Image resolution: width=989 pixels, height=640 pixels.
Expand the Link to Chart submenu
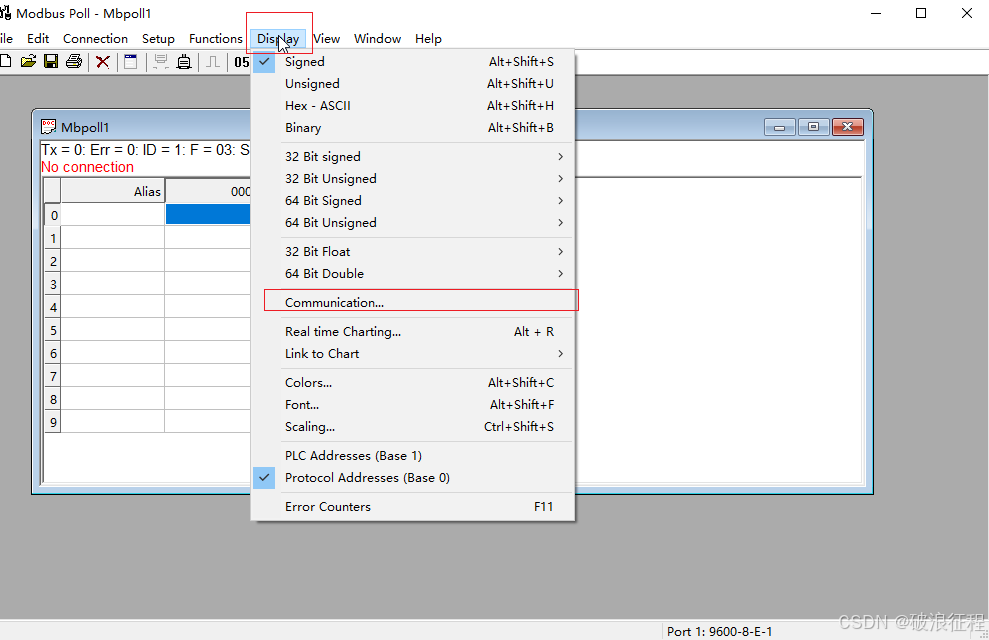pos(413,354)
